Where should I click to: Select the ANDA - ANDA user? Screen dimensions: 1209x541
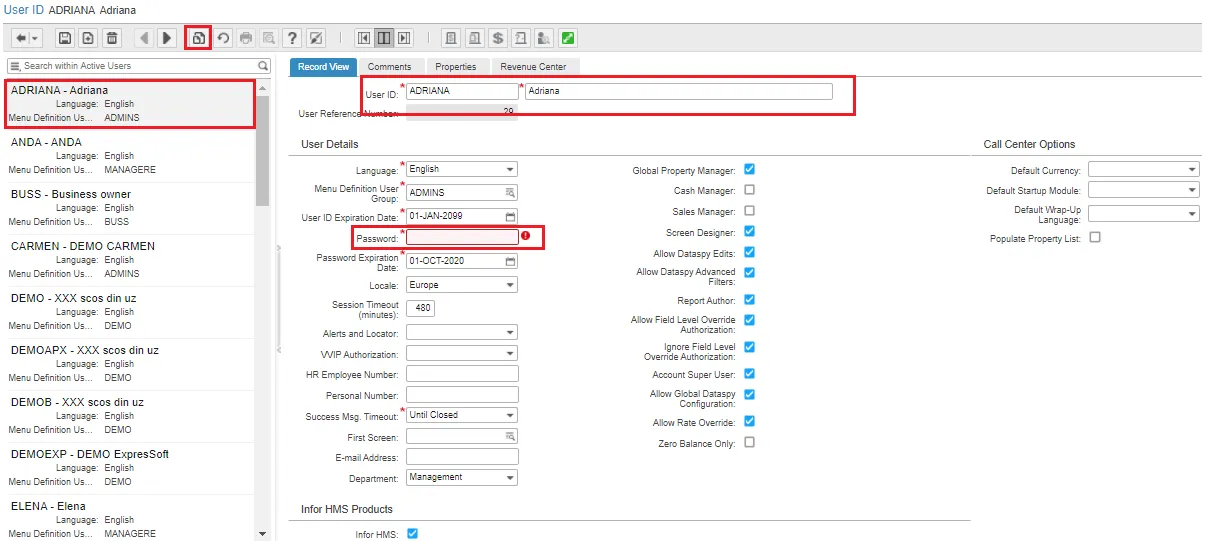(131, 156)
